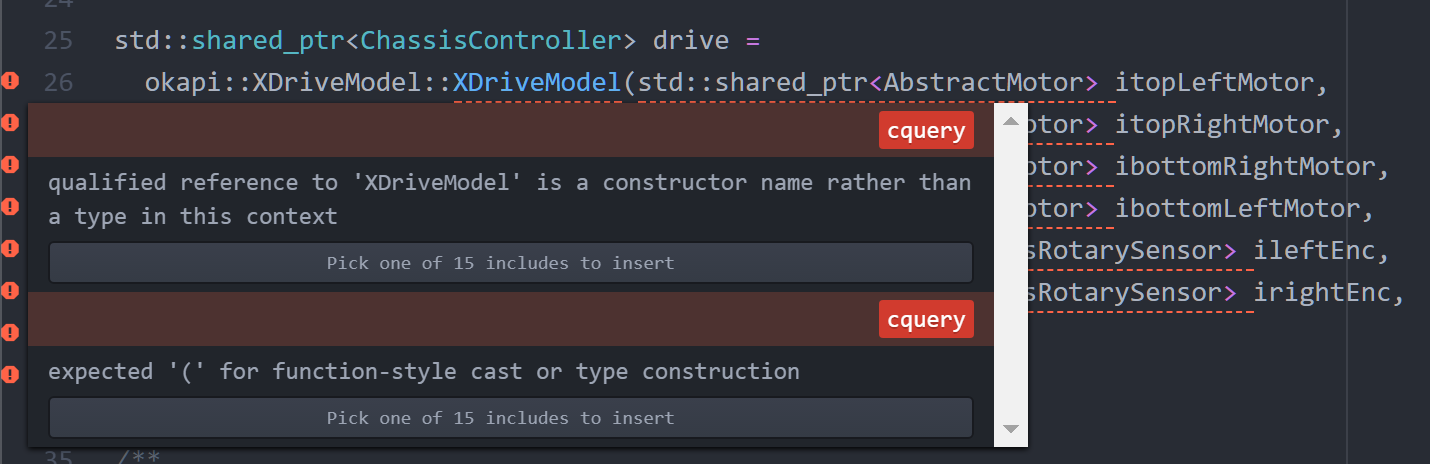Click the tooltip scrollbar down arrow
The height and width of the screenshot is (464, 1430).
point(1010,429)
